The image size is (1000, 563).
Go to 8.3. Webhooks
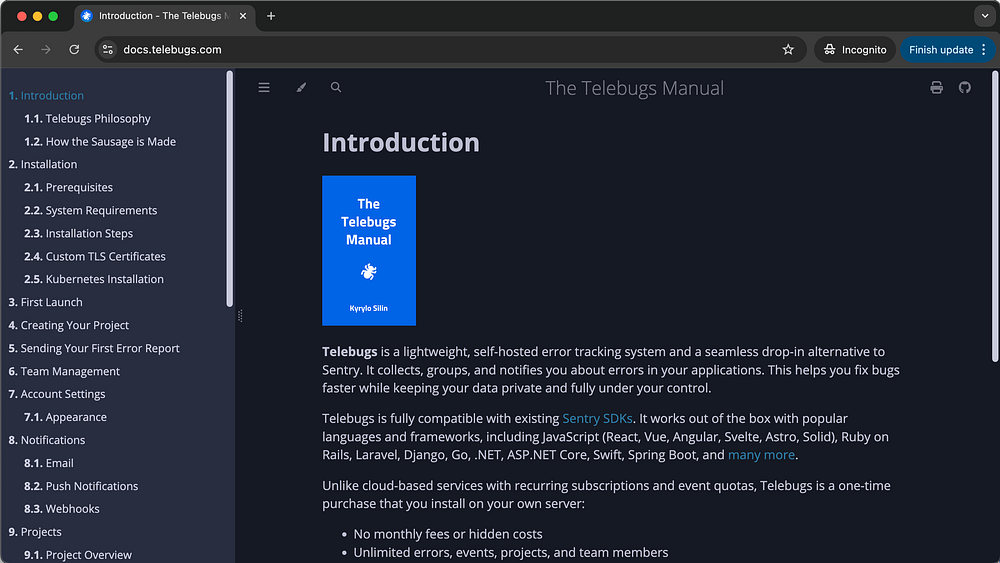point(62,509)
